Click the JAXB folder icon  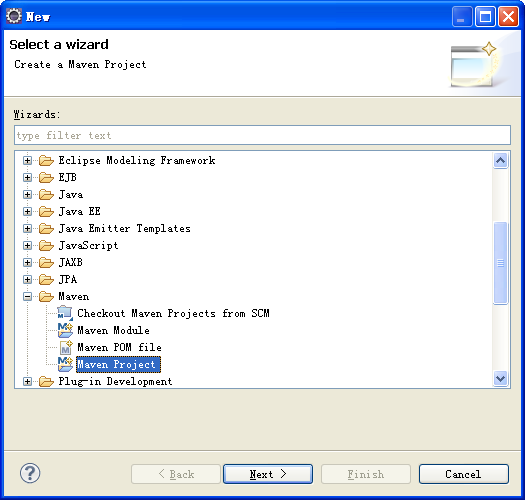[46, 263]
